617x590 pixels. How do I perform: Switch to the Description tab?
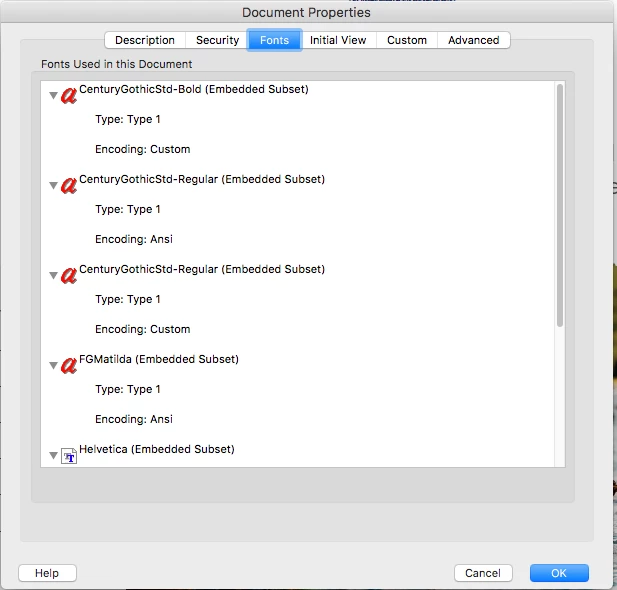click(x=145, y=40)
